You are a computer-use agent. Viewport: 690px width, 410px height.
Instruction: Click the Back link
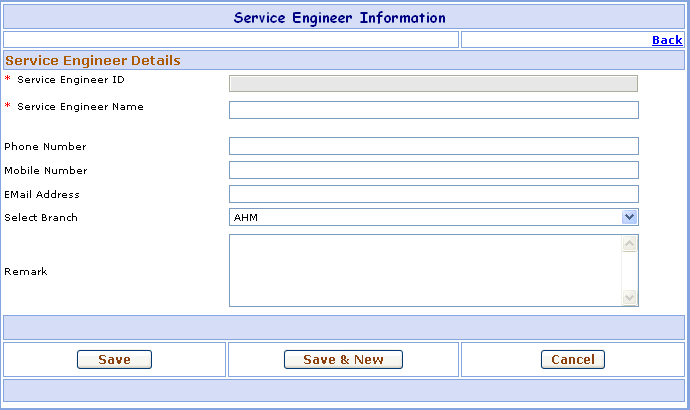[x=666, y=40]
